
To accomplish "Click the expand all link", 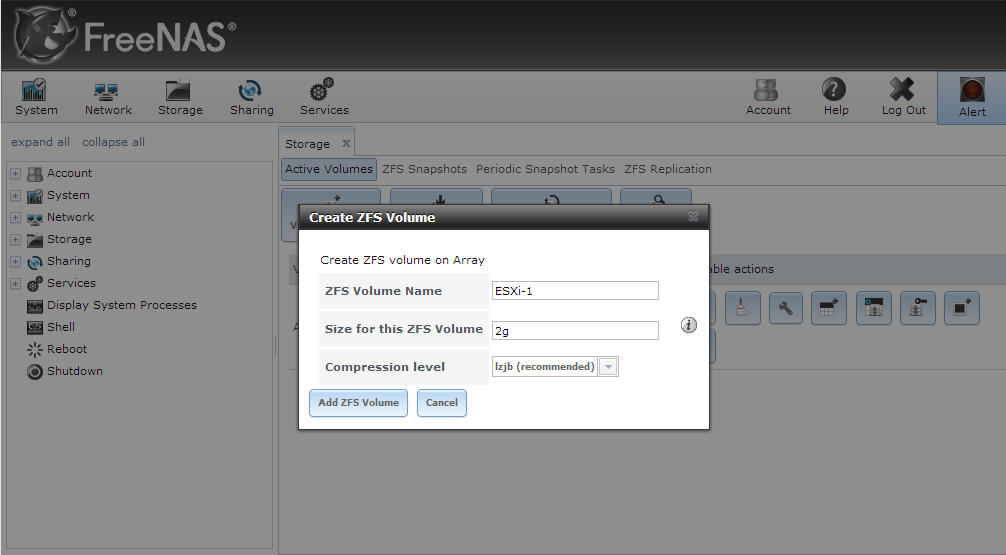I will [x=40, y=142].
